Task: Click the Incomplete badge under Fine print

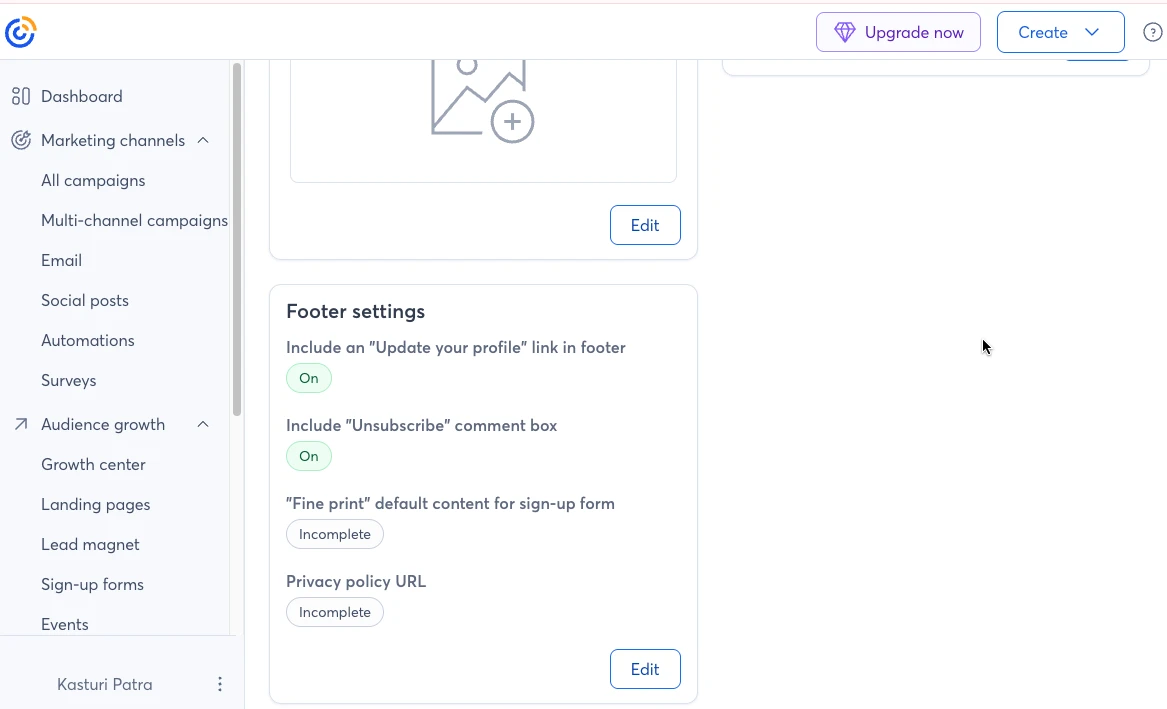Action: tap(335, 534)
